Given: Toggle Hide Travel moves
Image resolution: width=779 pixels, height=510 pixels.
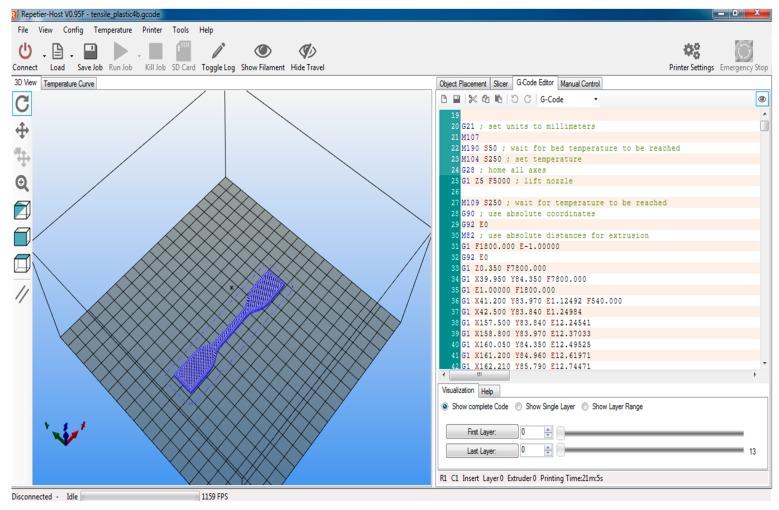Looking at the screenshot, I should point(307,51).
